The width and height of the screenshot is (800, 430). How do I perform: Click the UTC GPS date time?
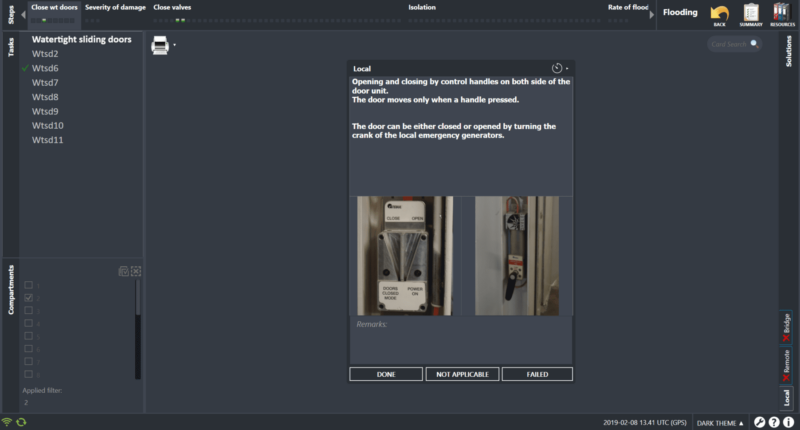(x=645, y=423)
